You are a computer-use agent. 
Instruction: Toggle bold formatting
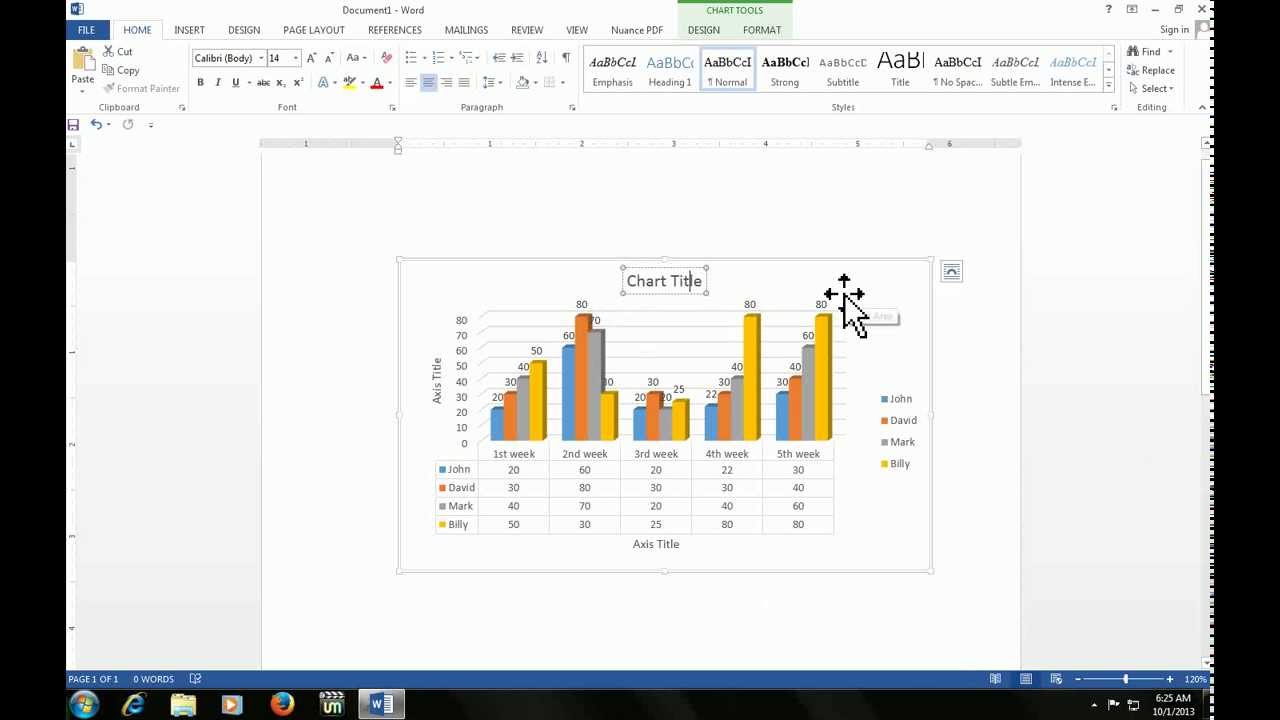click(200, 83)
